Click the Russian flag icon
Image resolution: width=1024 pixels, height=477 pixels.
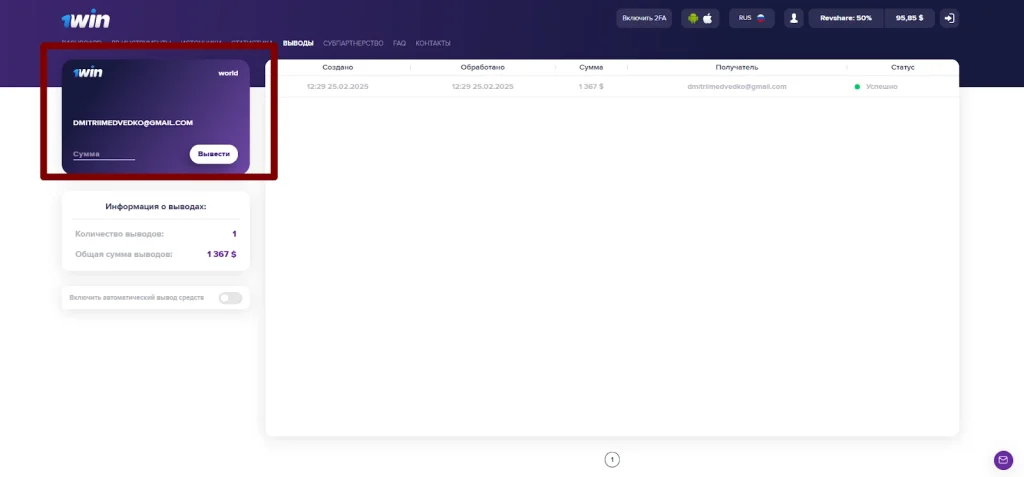tap(761, 18)
